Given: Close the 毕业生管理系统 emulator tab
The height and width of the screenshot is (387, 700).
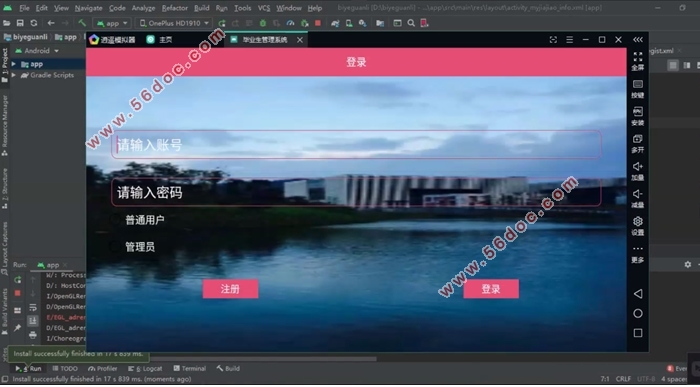Looking at the screenshot, I should click(300, 40).
